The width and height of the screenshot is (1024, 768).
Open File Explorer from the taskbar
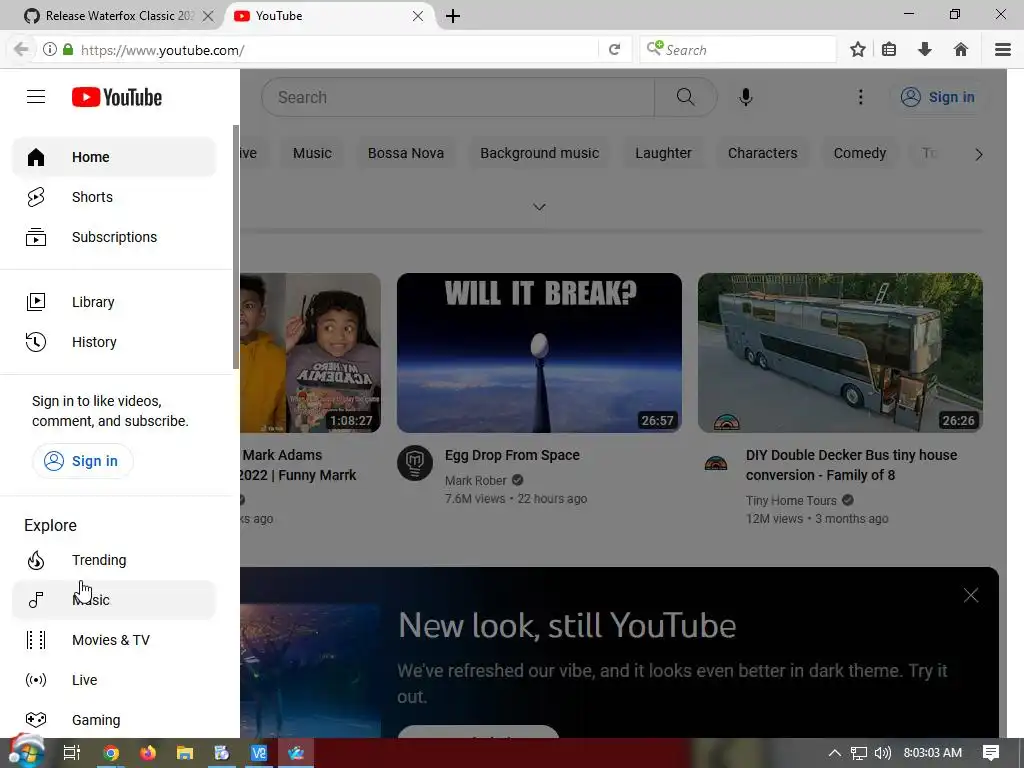point(185,753)
